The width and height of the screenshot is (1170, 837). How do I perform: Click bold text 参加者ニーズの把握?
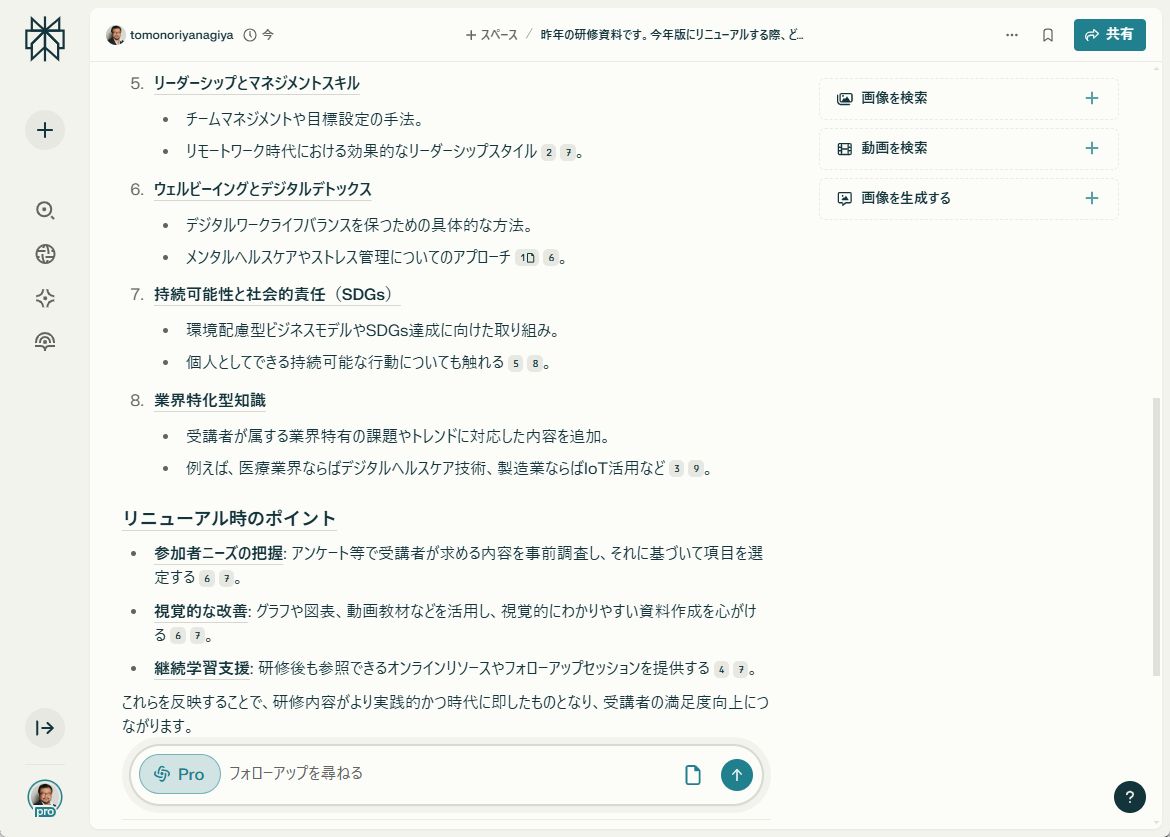pyautogui.click(x=219, y=554)
